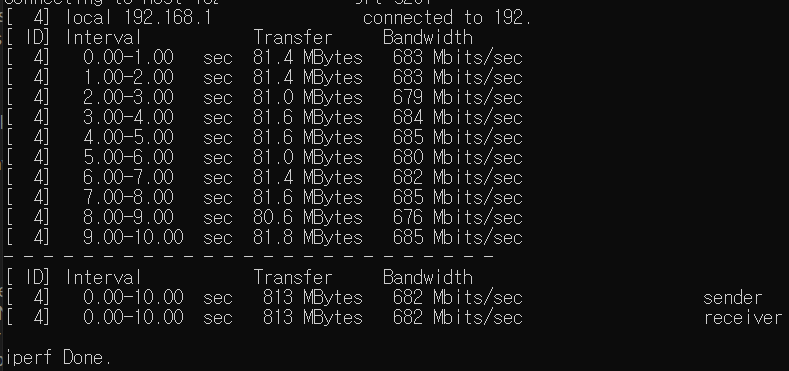Click the sender row 813 MBytes value
The height and width of the screenshot is (371, 789).
[x=312, y=298]
